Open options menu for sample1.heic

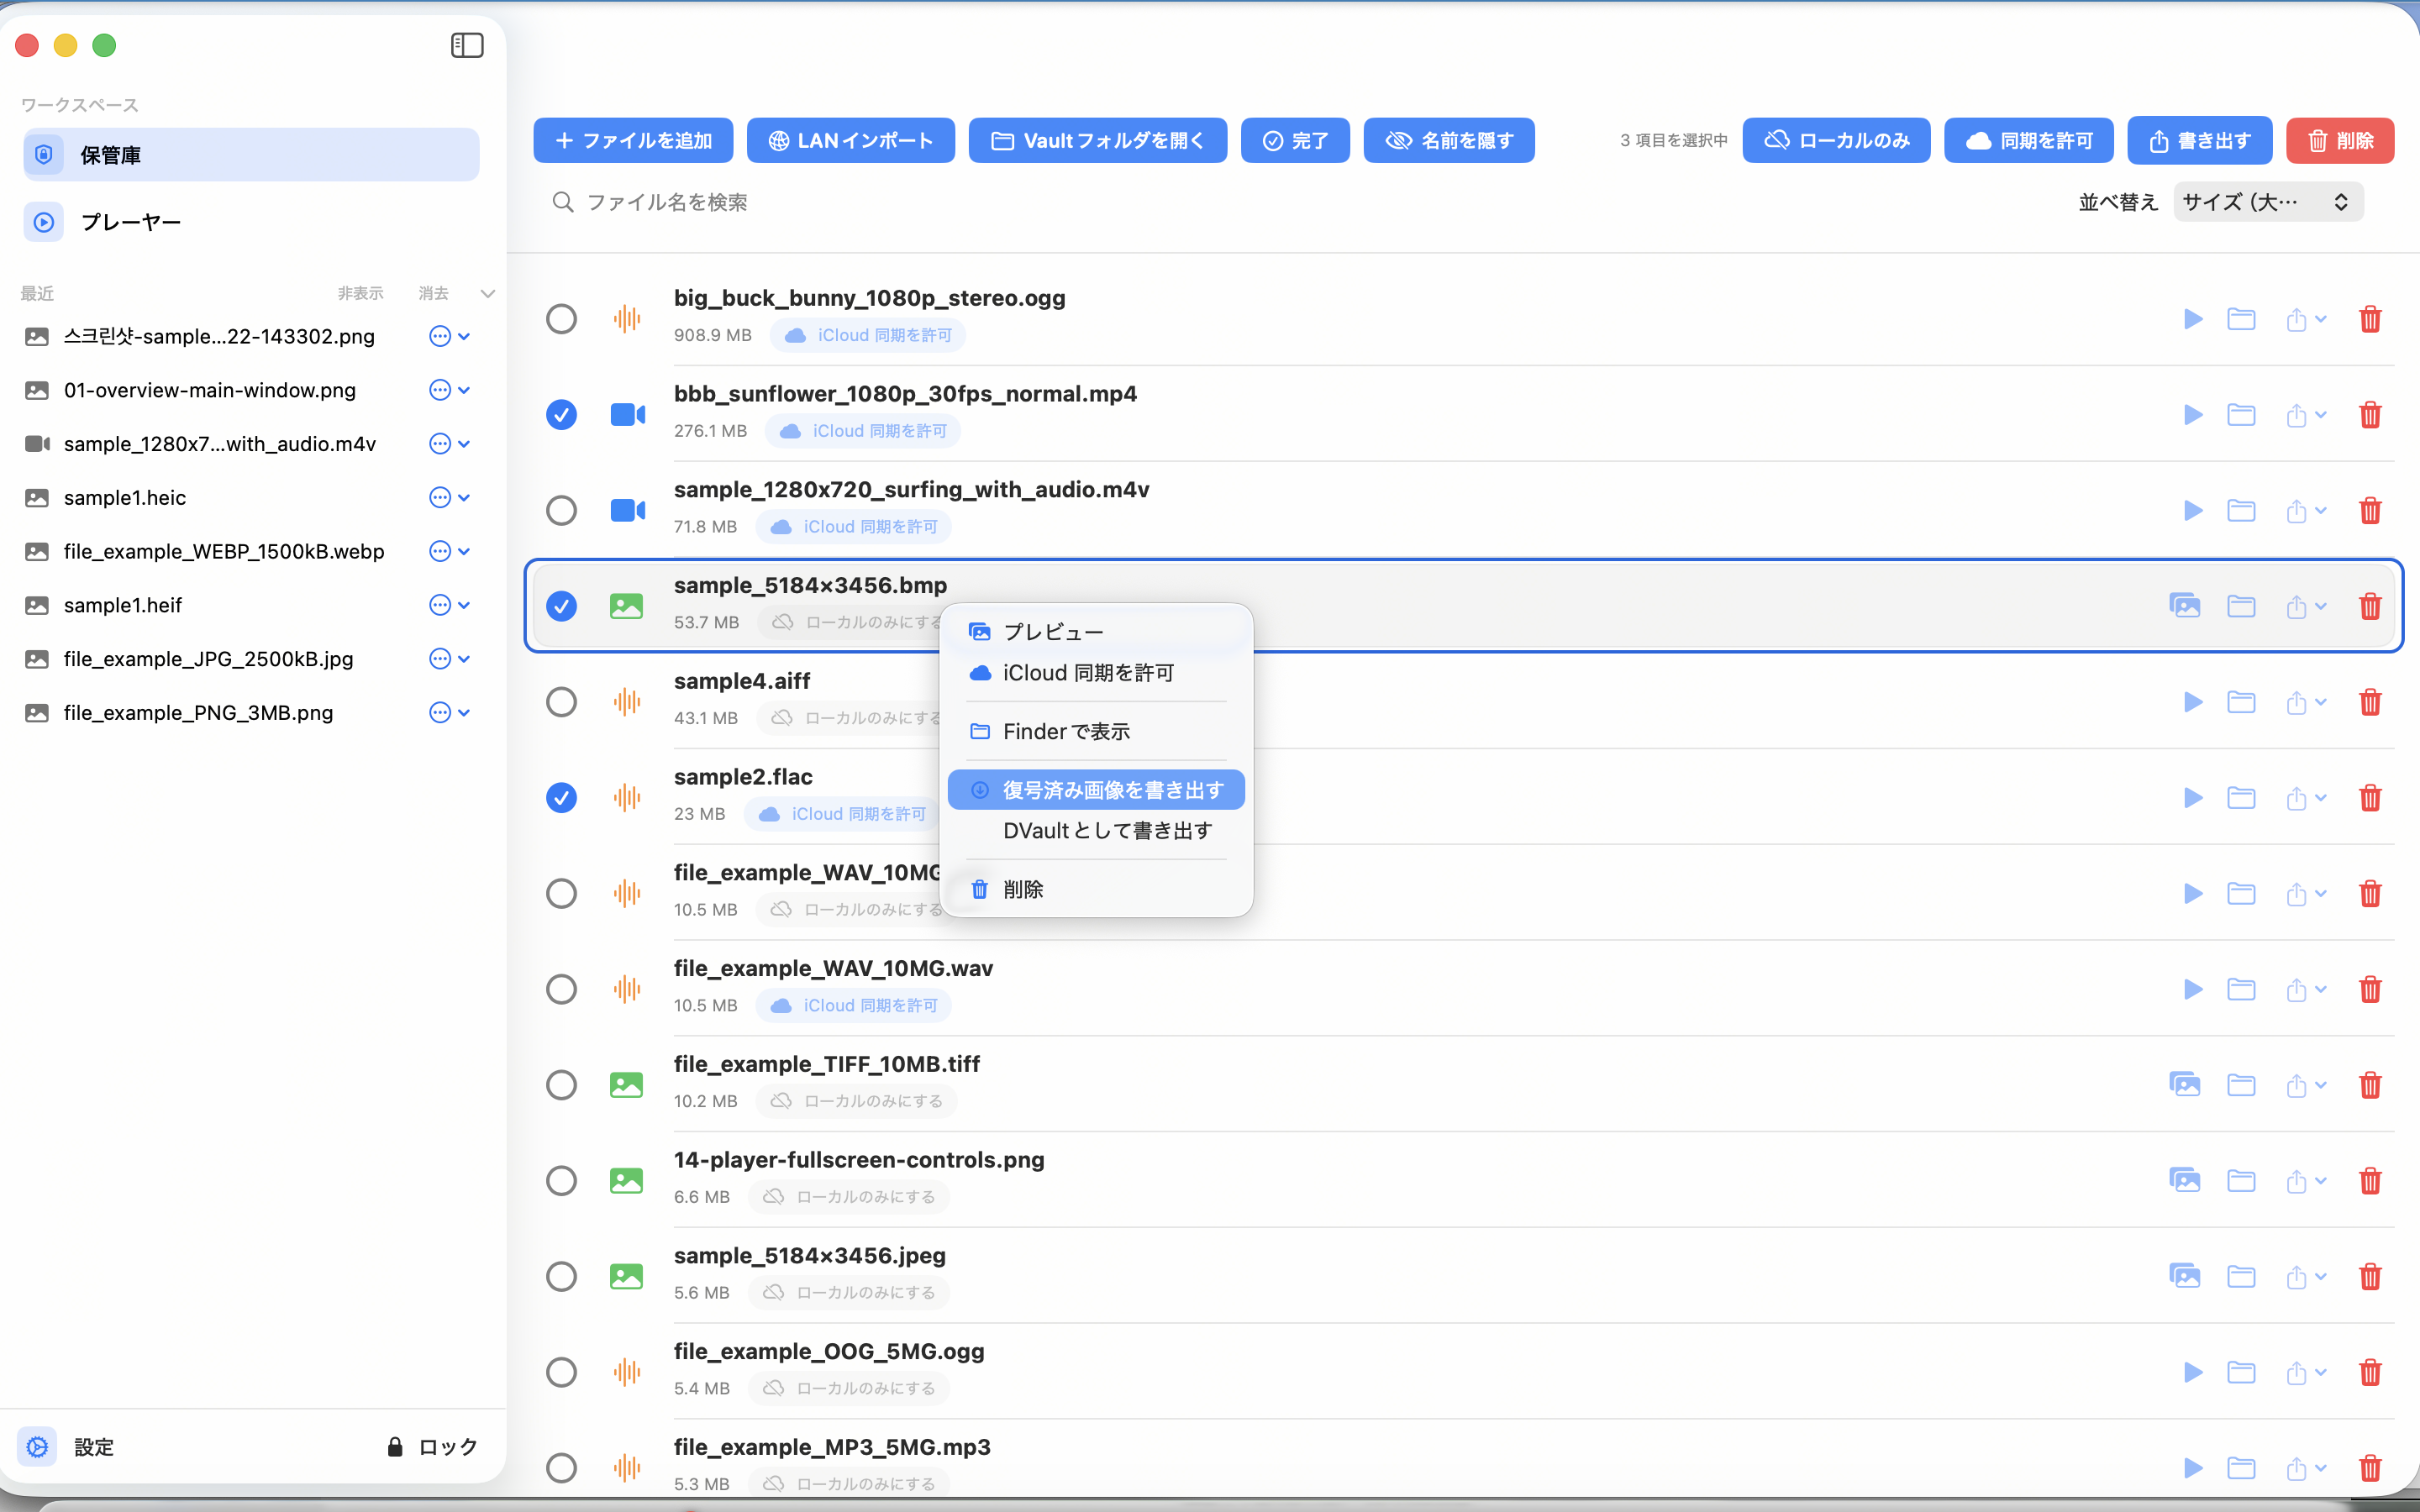click(x=440, y=497)
